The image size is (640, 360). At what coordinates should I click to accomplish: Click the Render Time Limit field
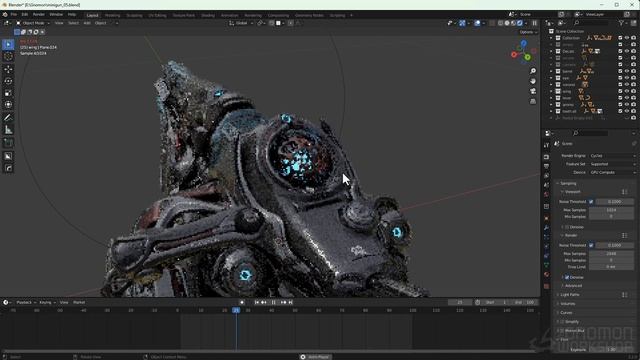click(611, 267)
